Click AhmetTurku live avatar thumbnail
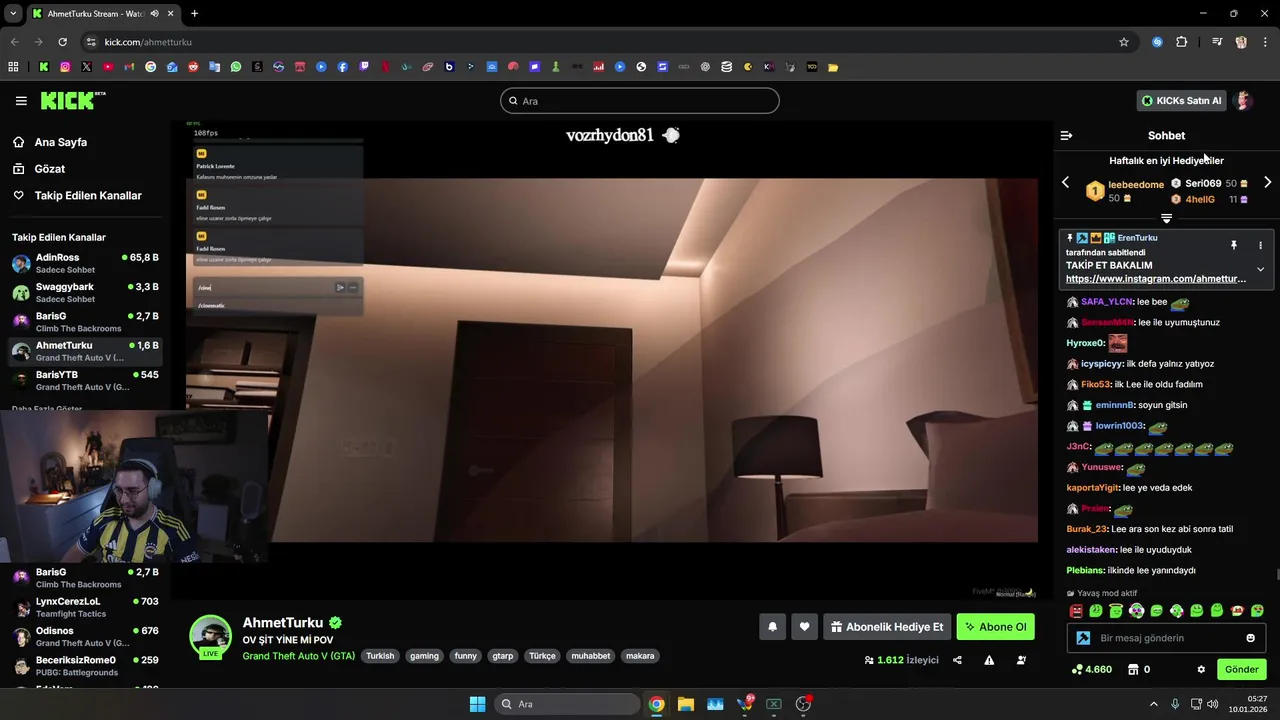Viewport: 1280px width, 720px height. coord(210,637)
